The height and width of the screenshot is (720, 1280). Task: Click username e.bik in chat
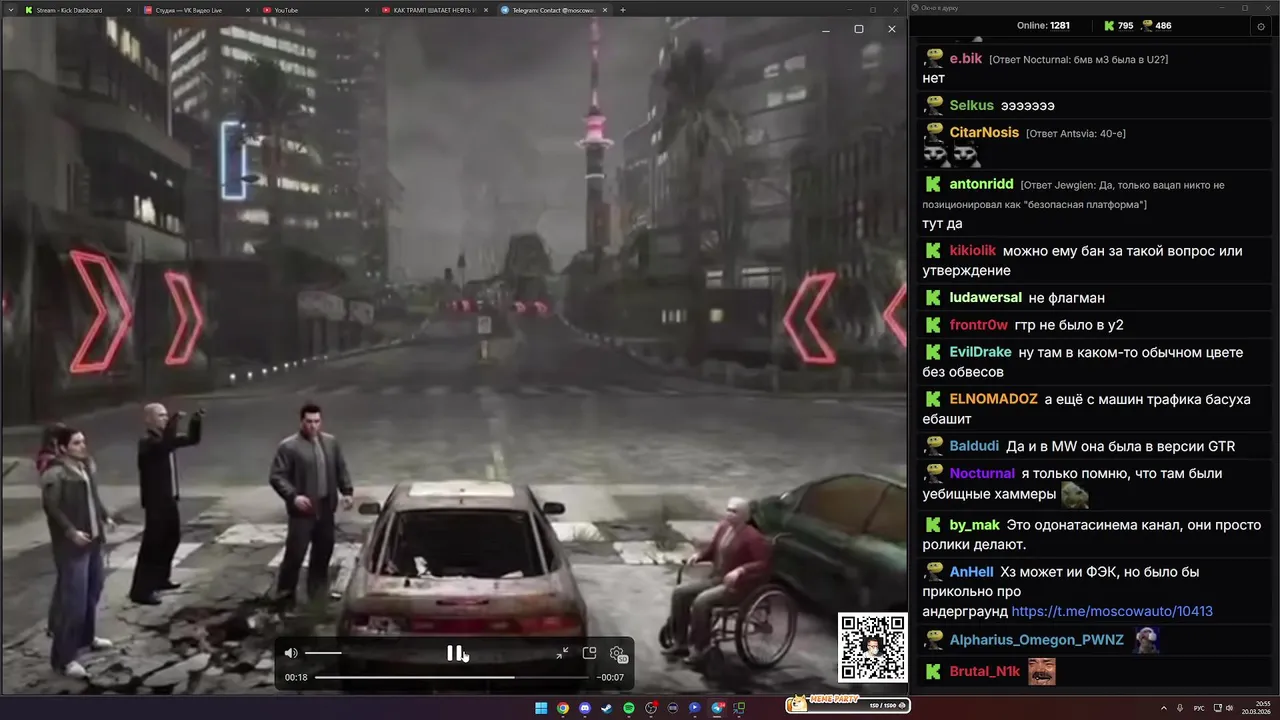[x=966, y=59]
